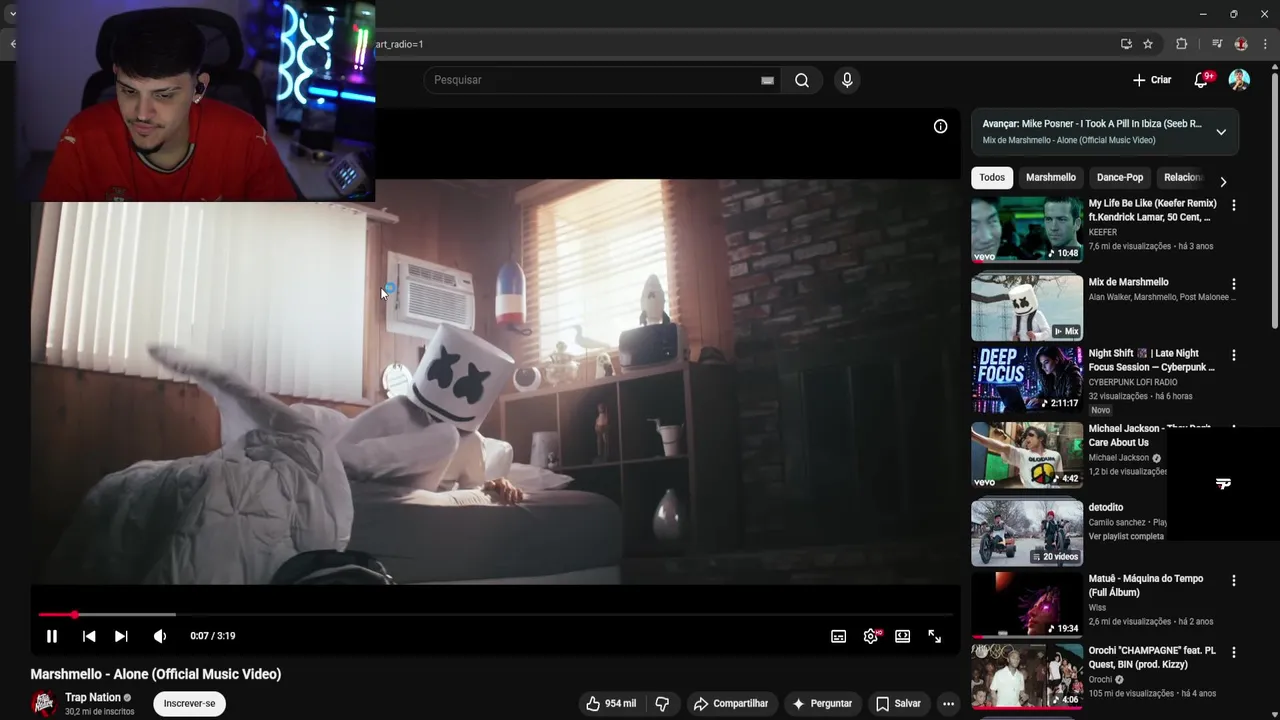This screenshot has width=1280, height=720.
Task: Enter fullscreen mode
Action: pos(934,636)
